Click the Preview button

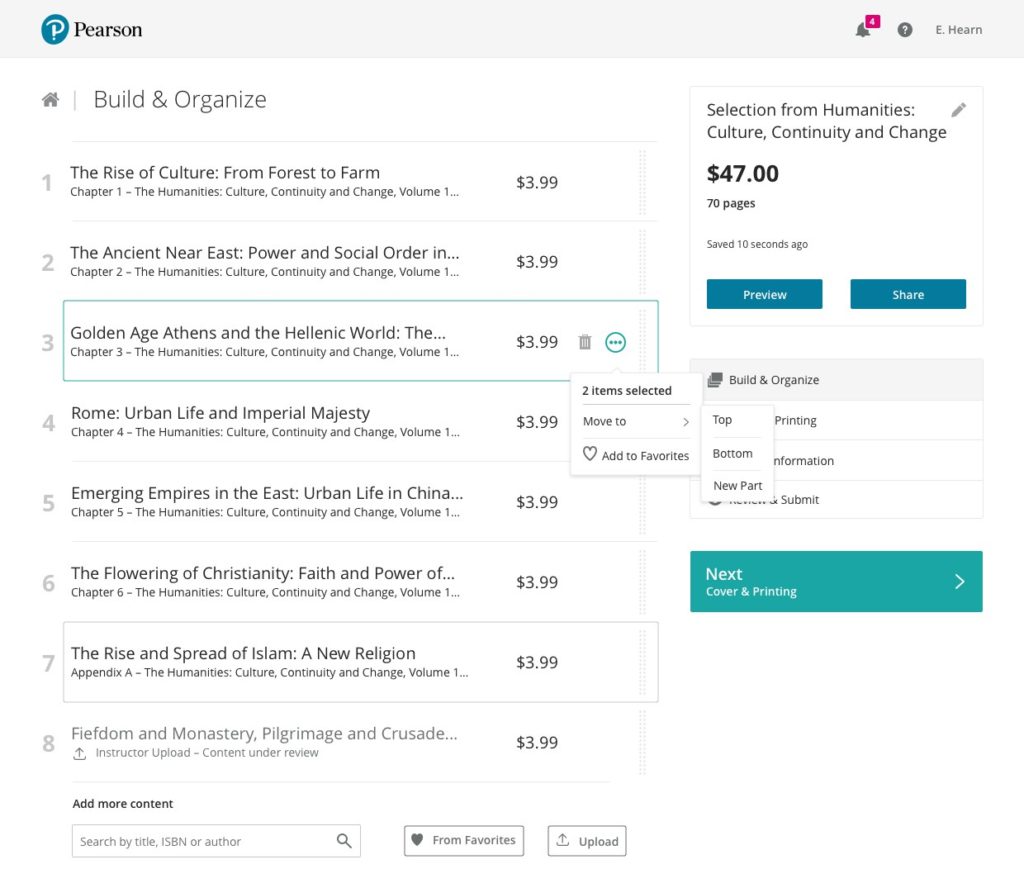(764, 294)
